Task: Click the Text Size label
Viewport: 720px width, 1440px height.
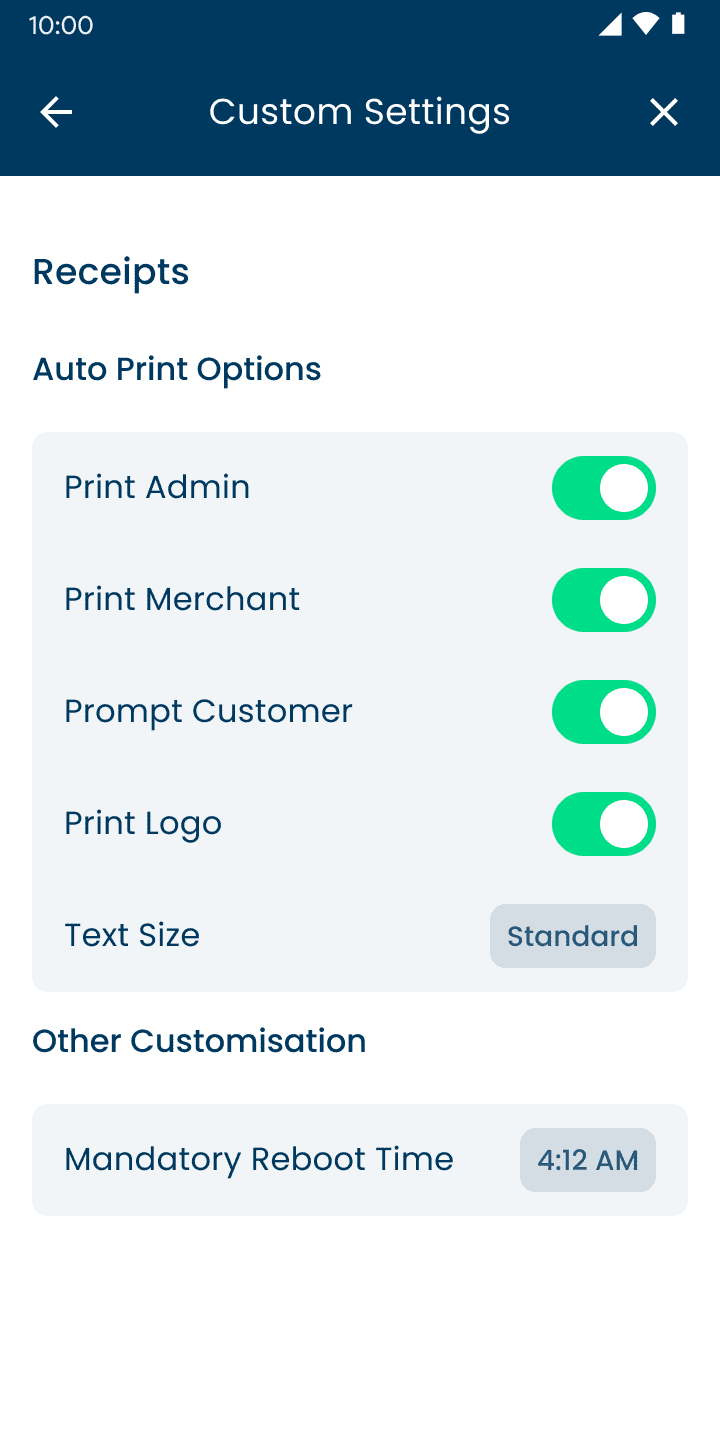Action: 132,936
